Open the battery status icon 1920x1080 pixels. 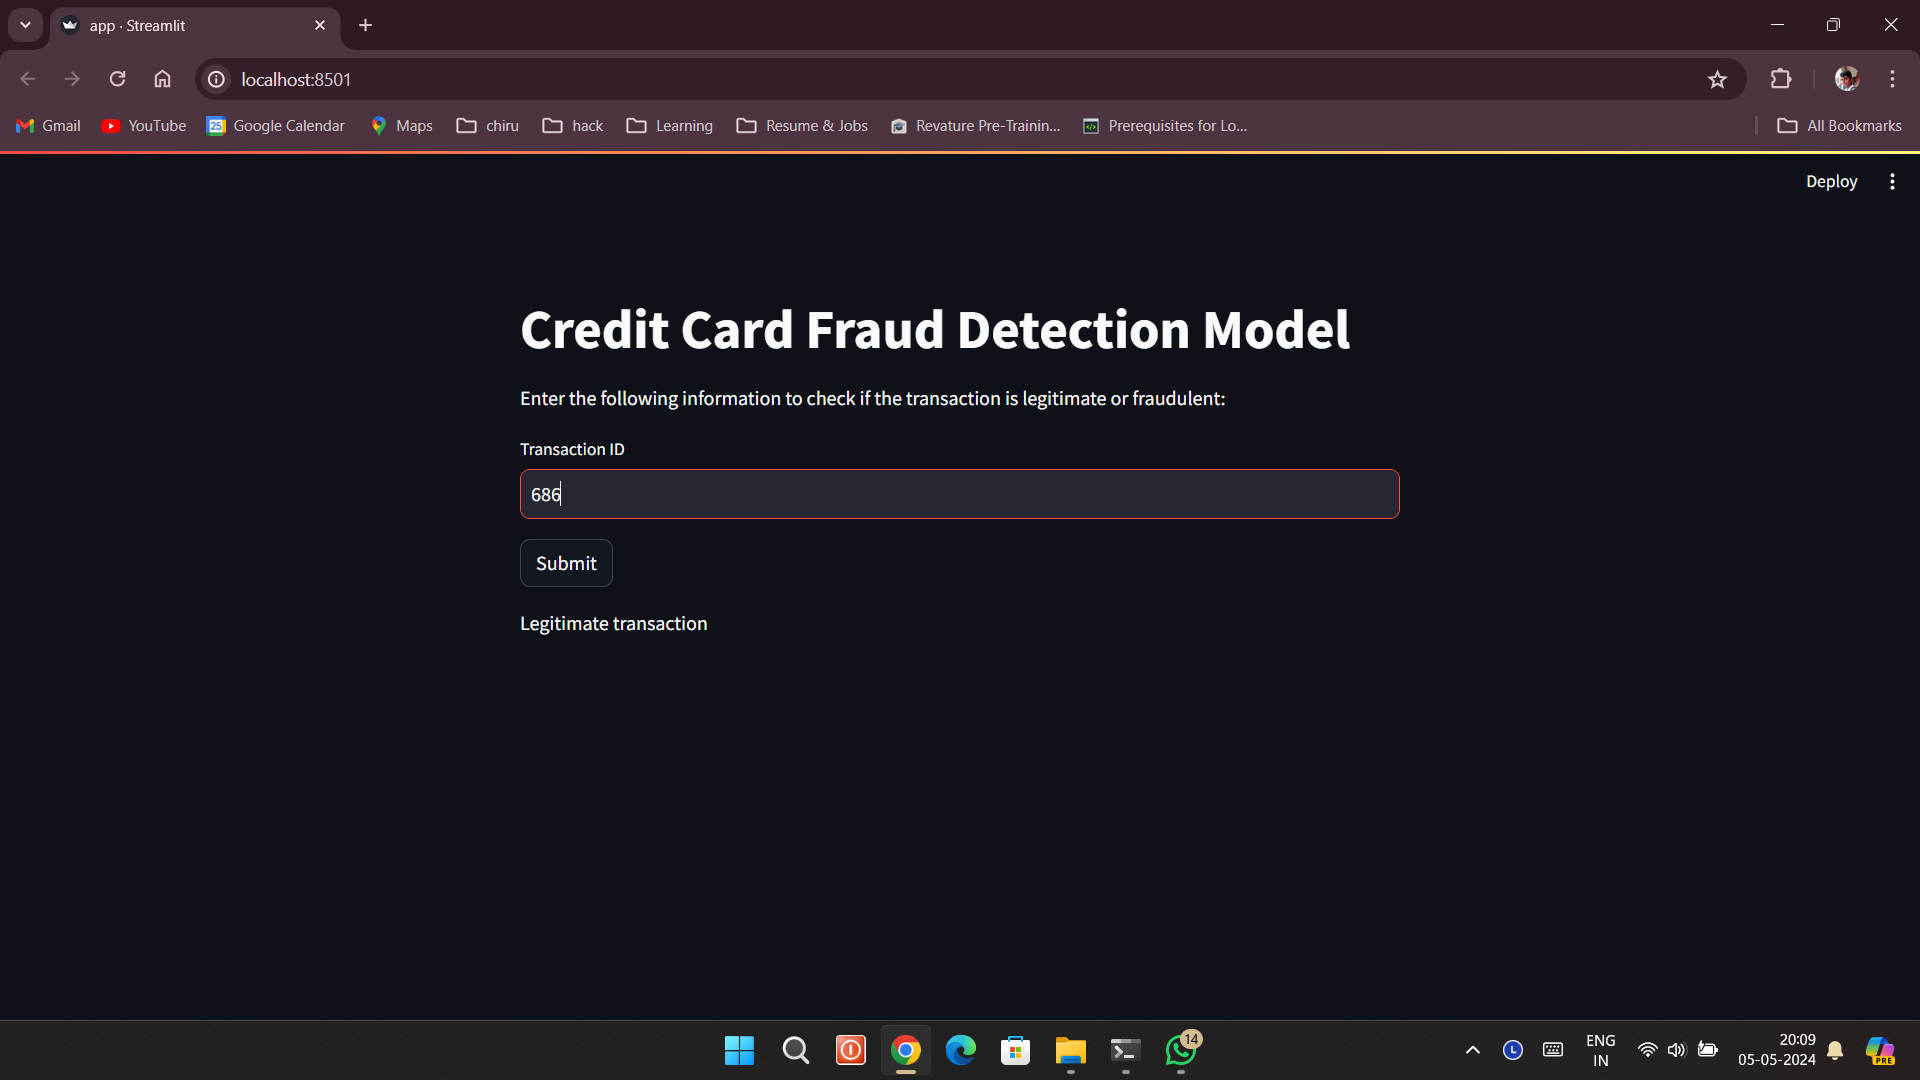[x=1708, y=1050]
